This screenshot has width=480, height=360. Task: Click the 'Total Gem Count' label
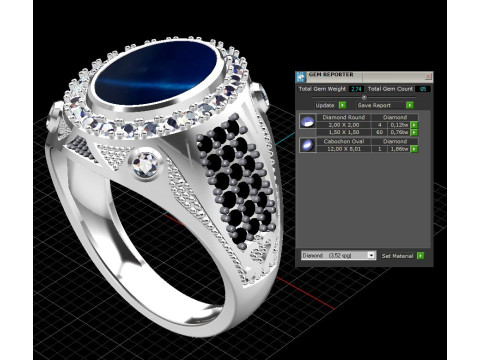[390, 89]
